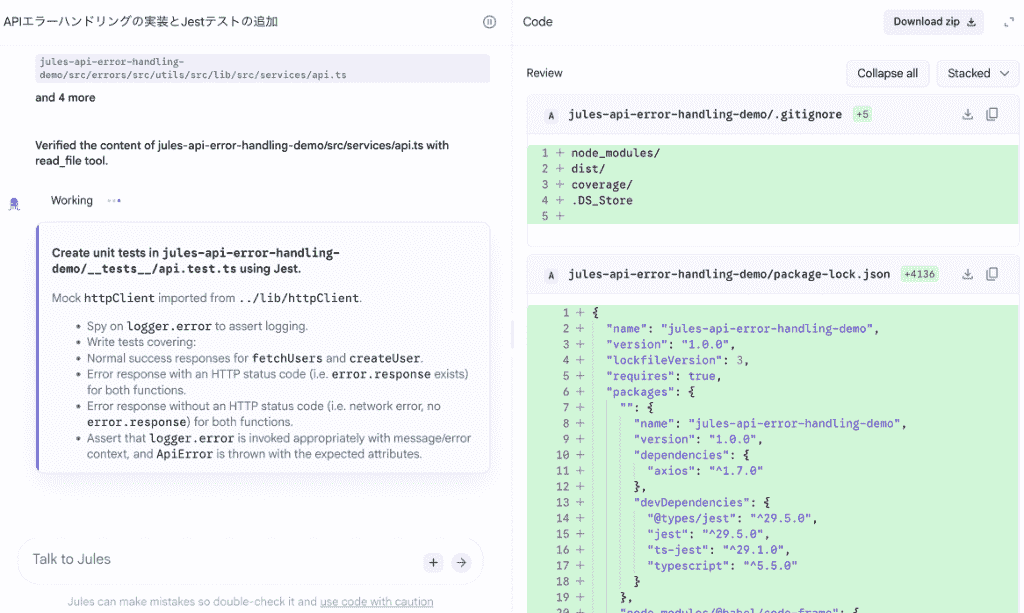Collapse the package-lock.json file header
Screen dimensions: 1024x613
[x=773, y=274]
